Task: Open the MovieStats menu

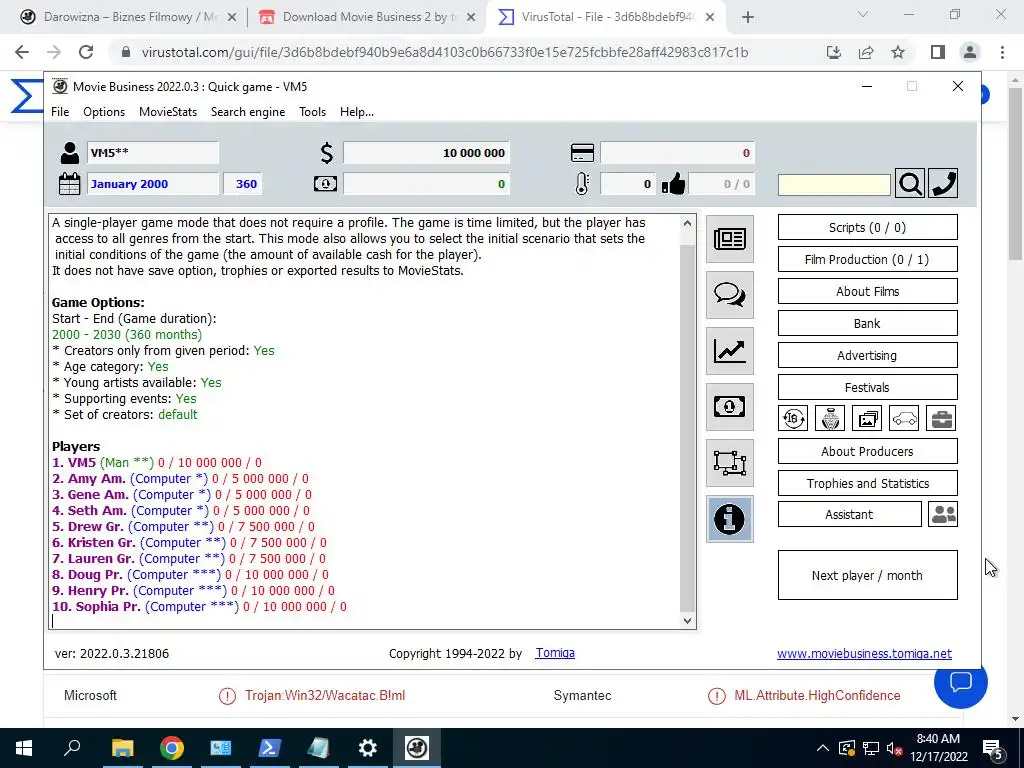Action: 168,112
